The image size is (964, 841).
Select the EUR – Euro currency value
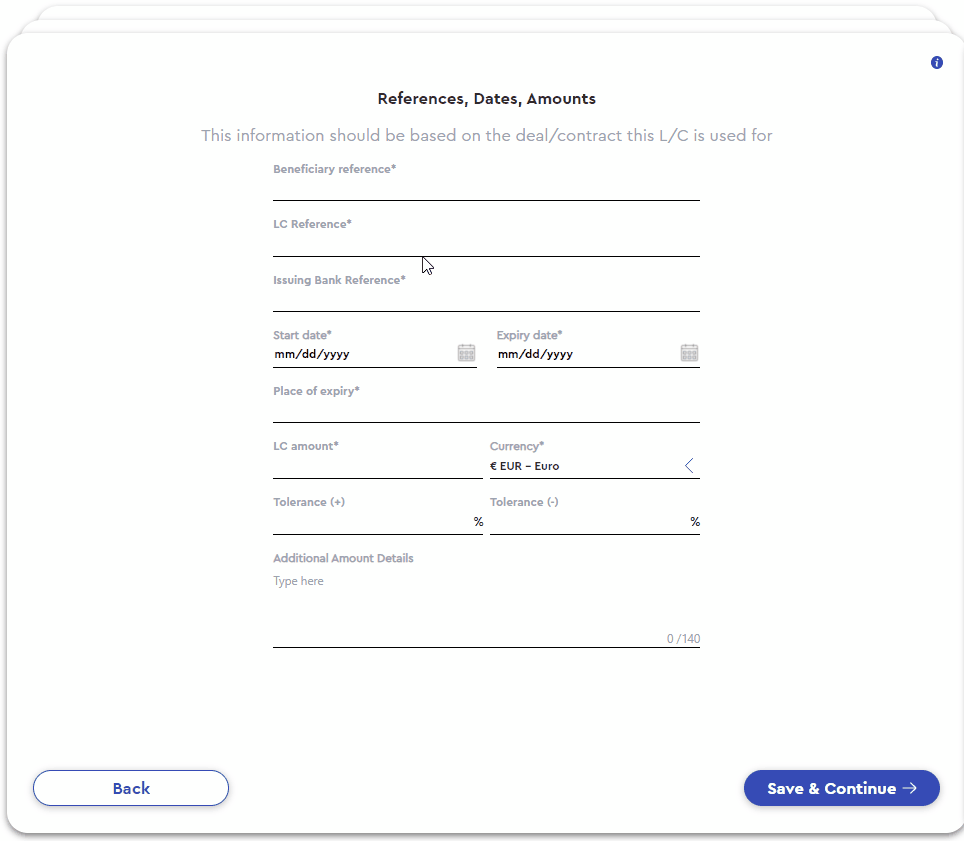[525, 466]
